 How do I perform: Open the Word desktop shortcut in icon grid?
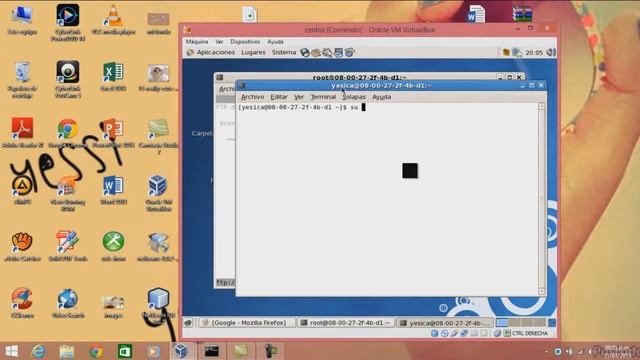(113, 190)
